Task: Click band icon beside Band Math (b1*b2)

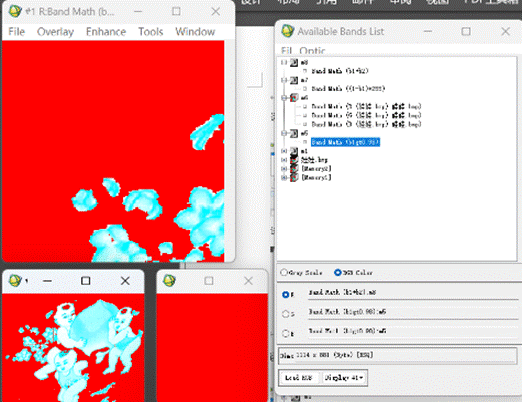Action: 305,71
